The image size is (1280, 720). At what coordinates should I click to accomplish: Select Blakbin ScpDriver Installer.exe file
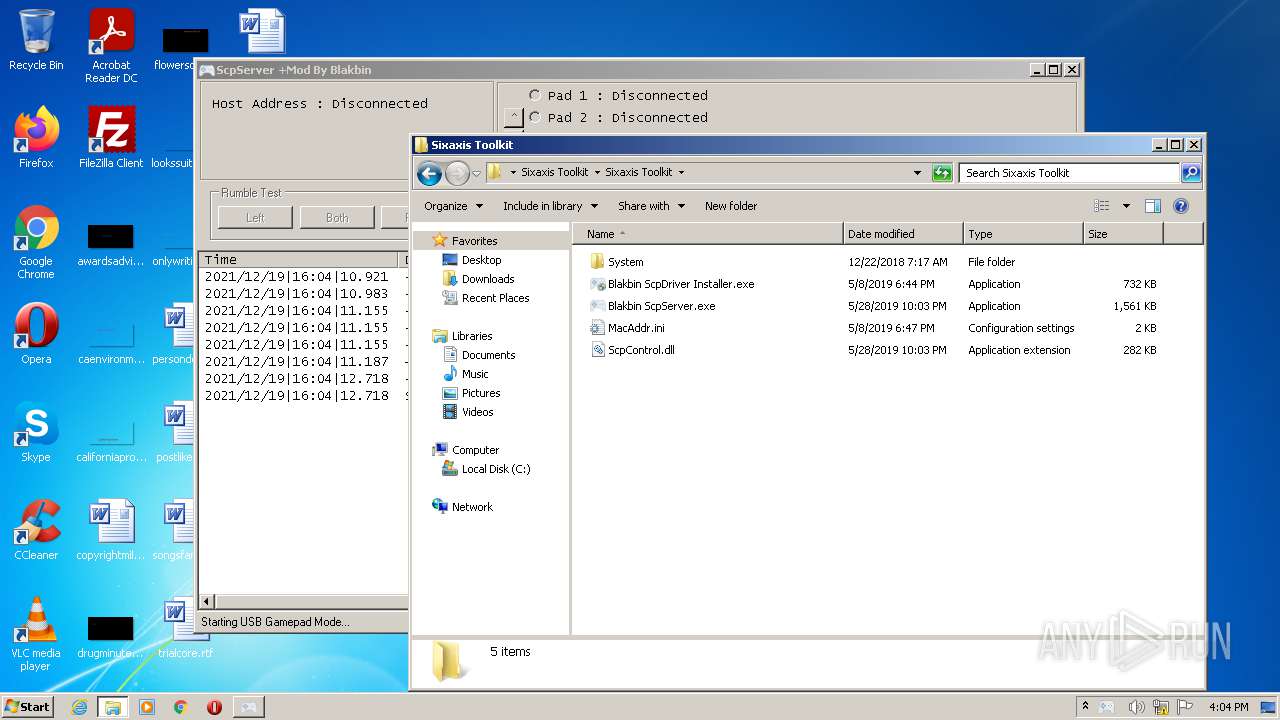point(681,284)
